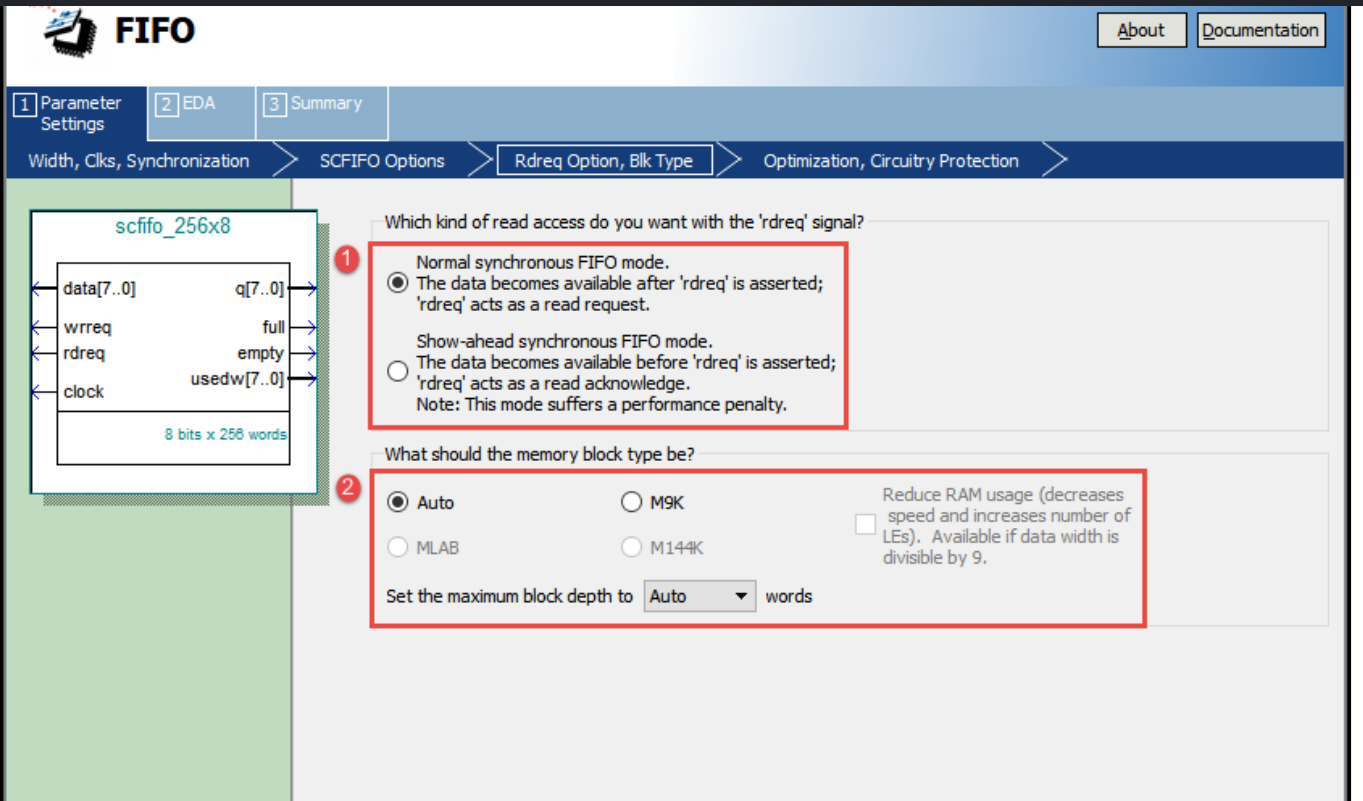Enable the Reduce RAM usage checkbox
Image resolution: width=1363 pixels, height=801 pixels.
pyautogui.click(x=865, y=524)
